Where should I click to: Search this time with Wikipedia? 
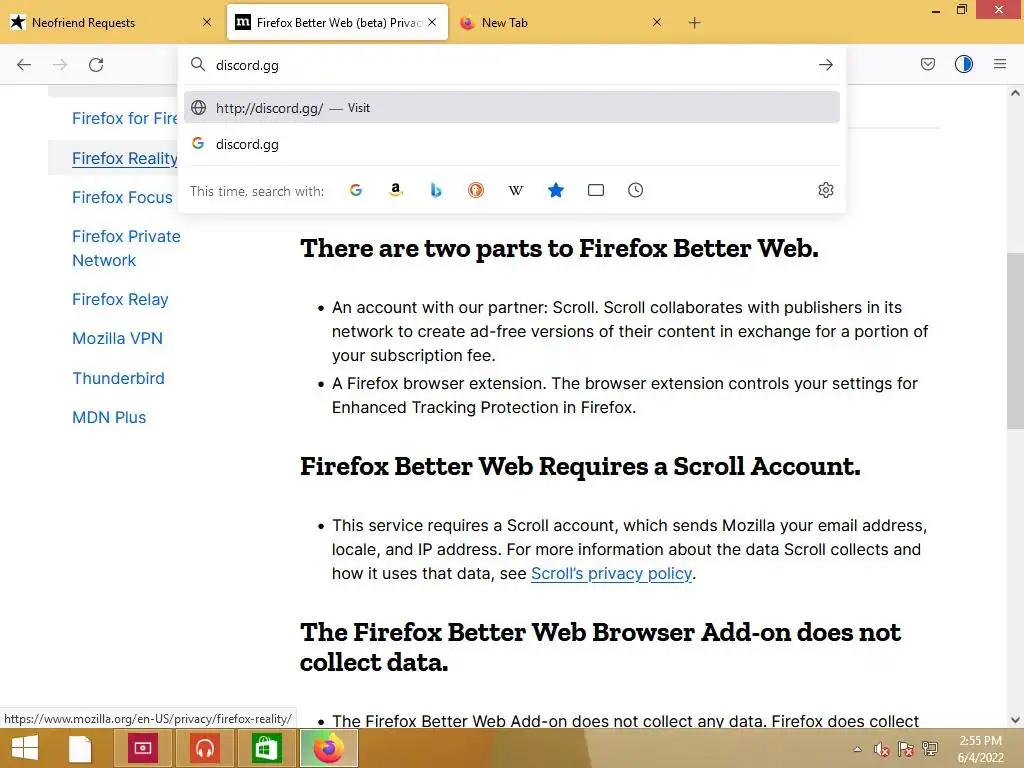click(516, 190)
